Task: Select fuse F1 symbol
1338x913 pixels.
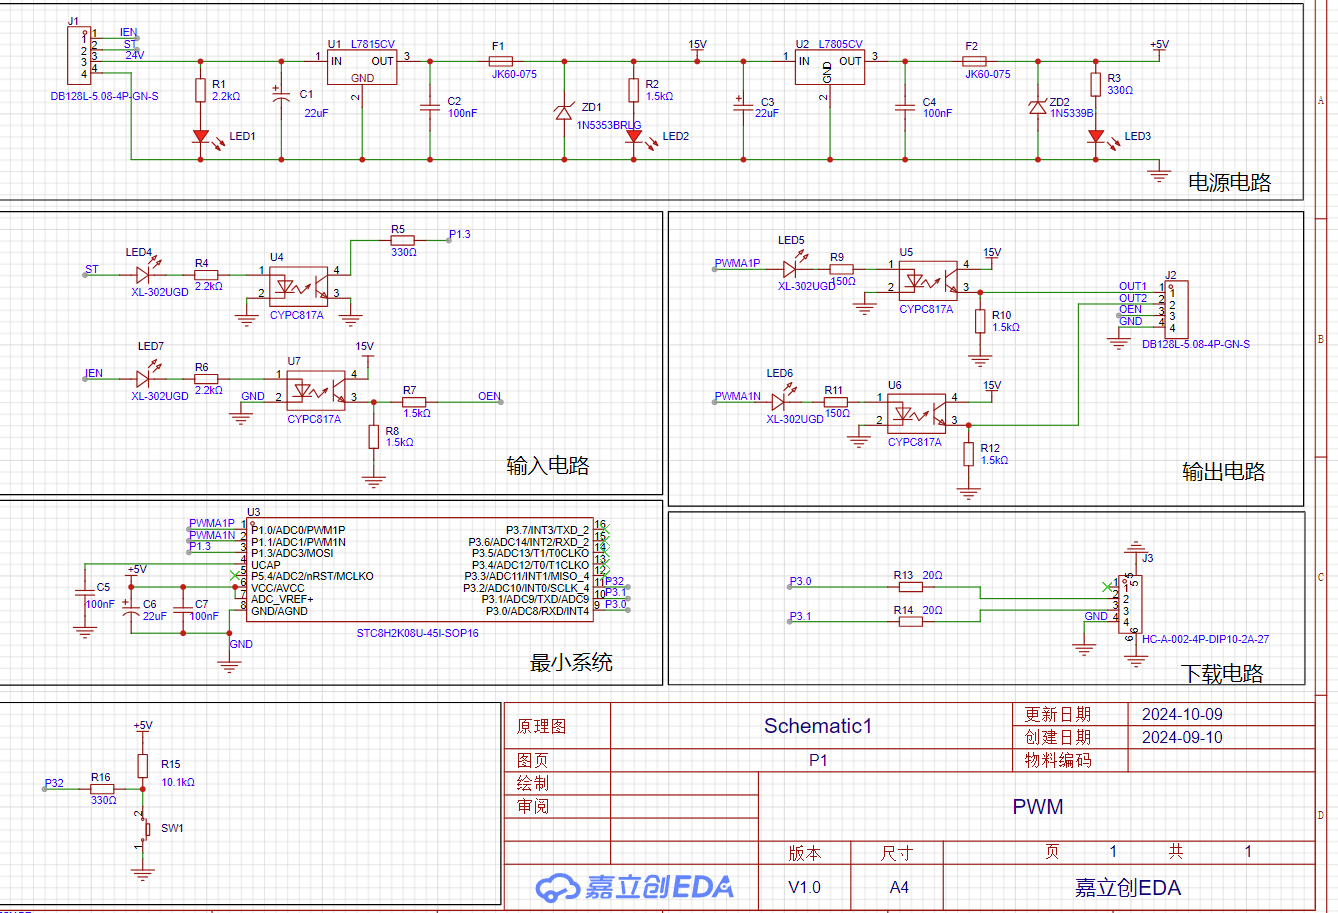Action: point(500,61)
